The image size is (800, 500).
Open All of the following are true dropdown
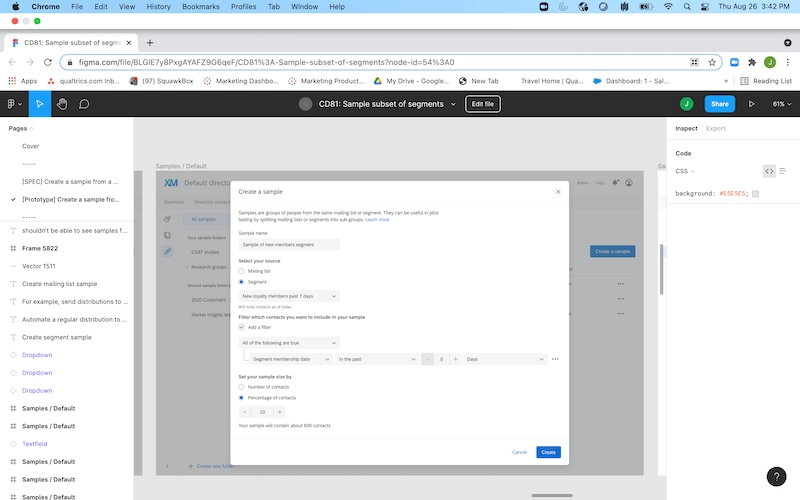click(289, 343)
